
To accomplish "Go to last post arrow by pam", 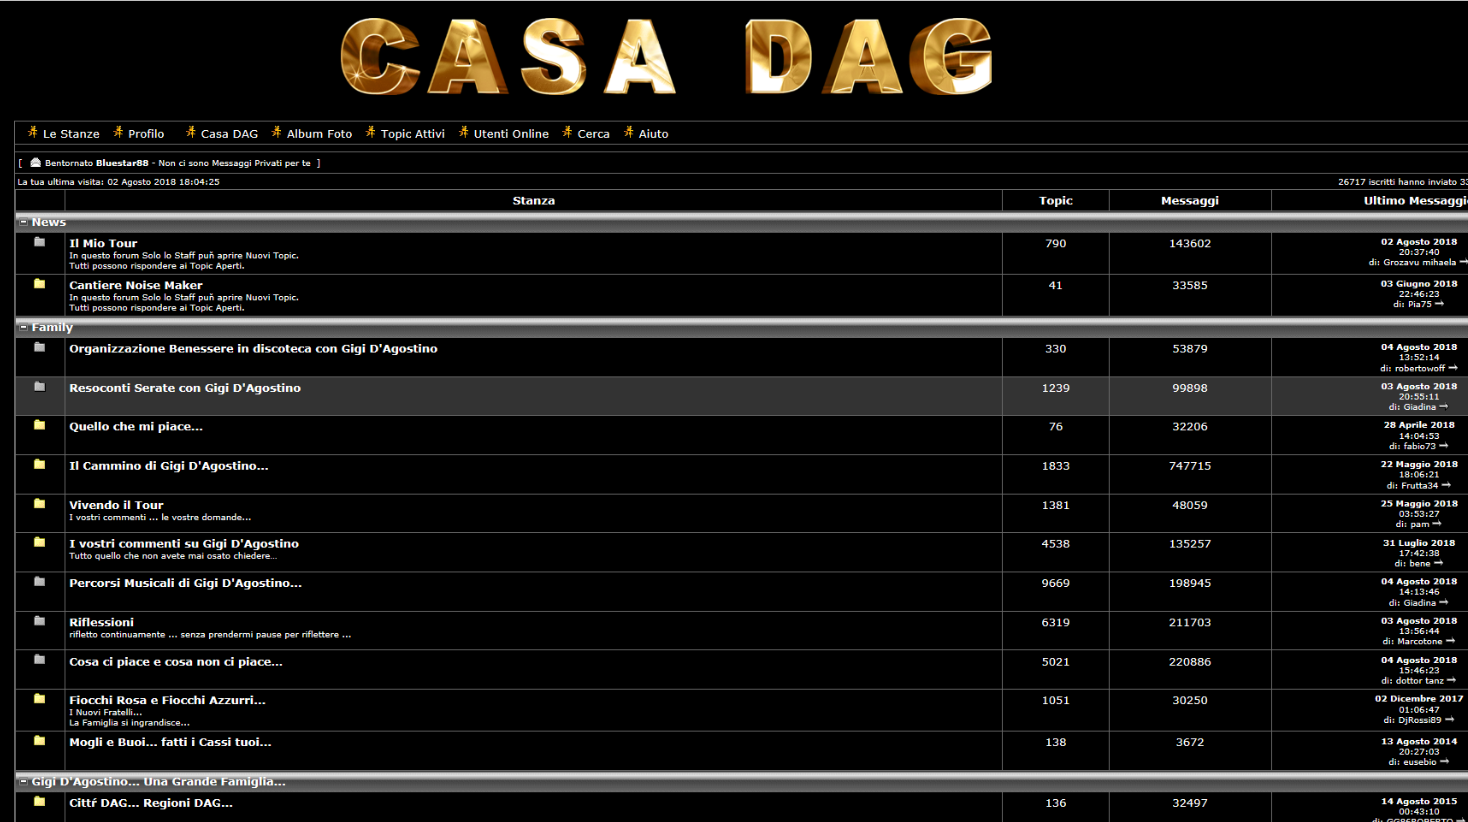I will 1437,524.
